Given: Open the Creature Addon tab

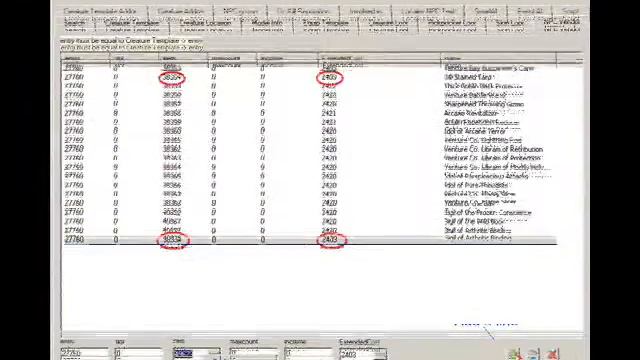Looking at the screenshot, I should click(180, 11).
